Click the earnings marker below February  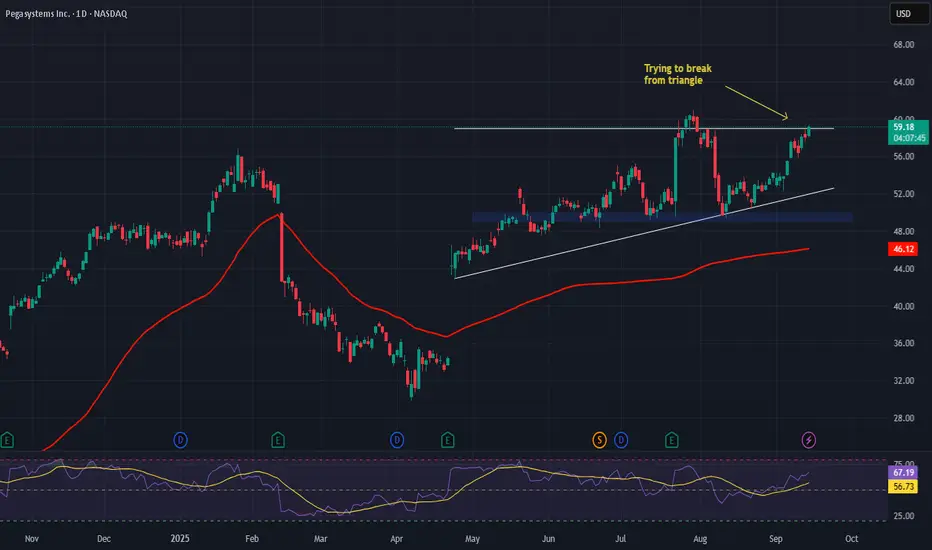tap(278, 441)
